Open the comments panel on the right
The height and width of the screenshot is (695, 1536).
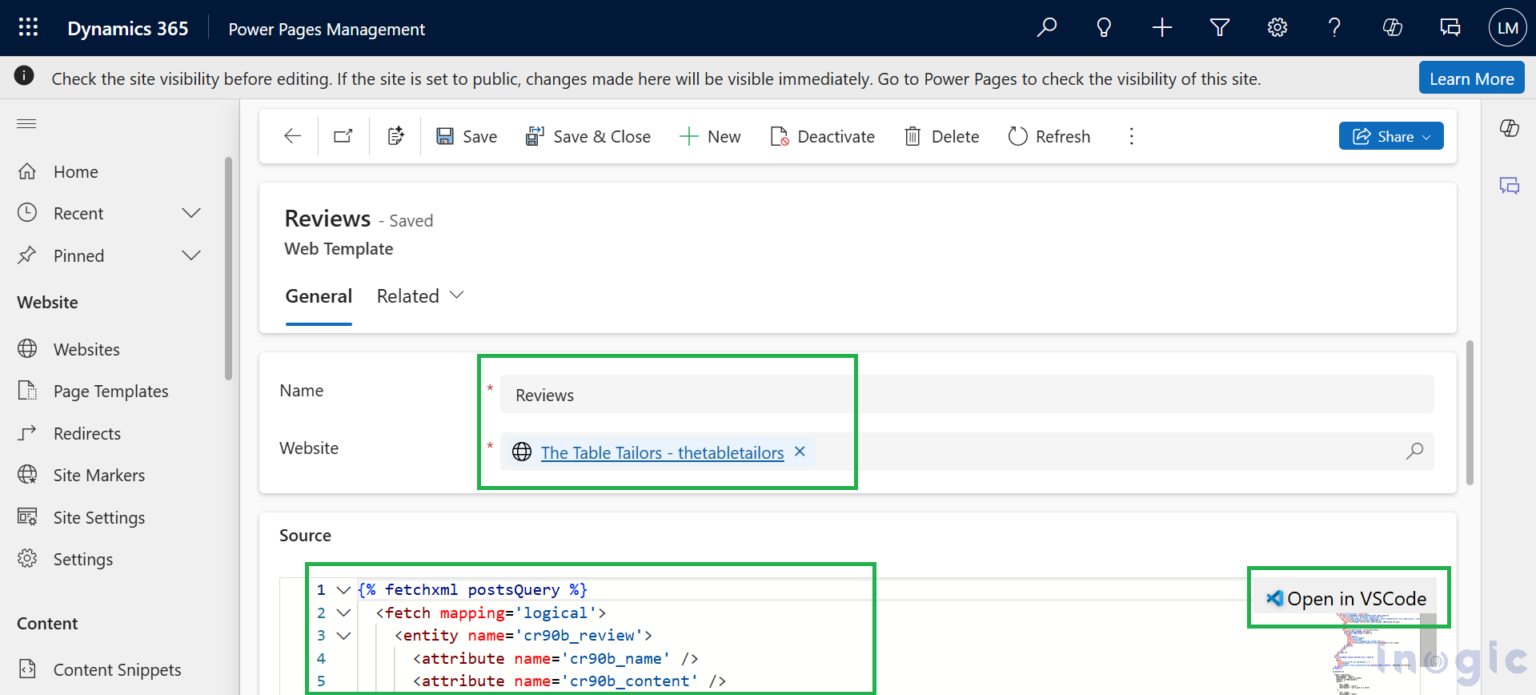pyautogui.click(x=1509, y=186)
